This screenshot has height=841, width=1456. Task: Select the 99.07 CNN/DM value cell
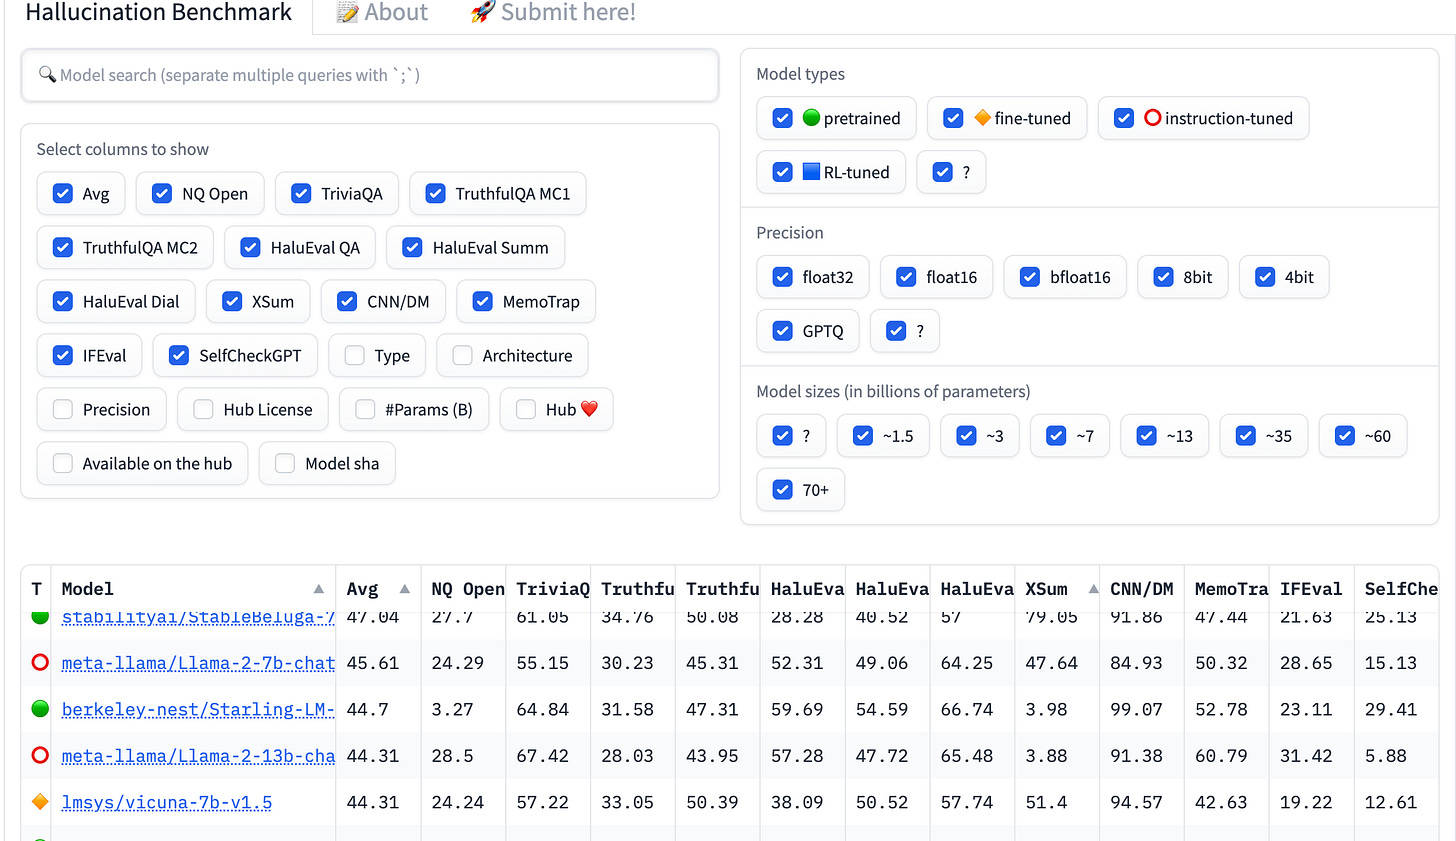(1142, 709)
